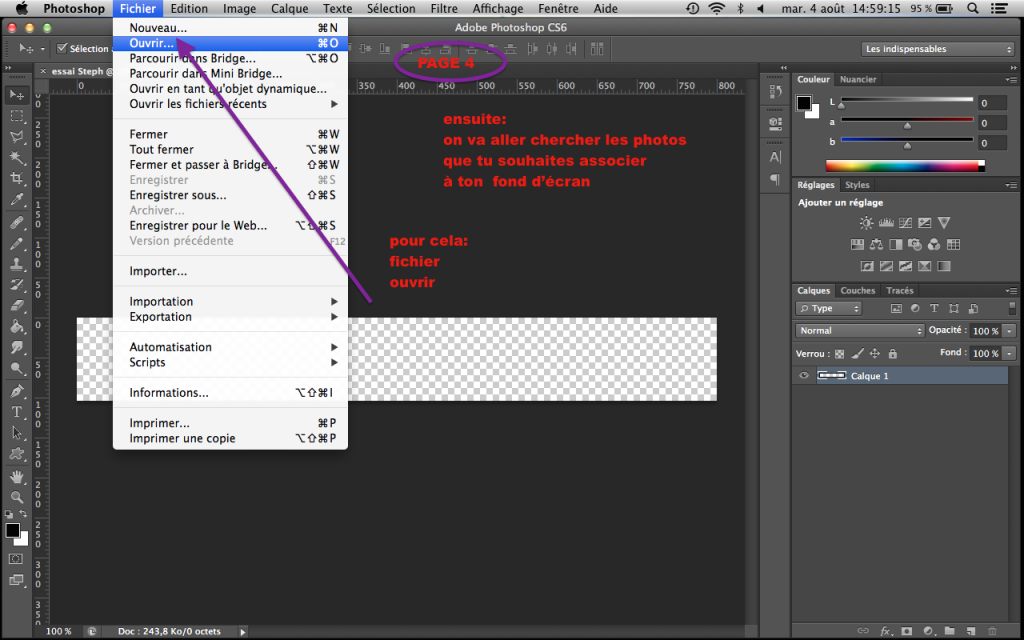Select the Horizontal Type tool
The width and height of the screenshot is (1024, 640).
(16, 412)
